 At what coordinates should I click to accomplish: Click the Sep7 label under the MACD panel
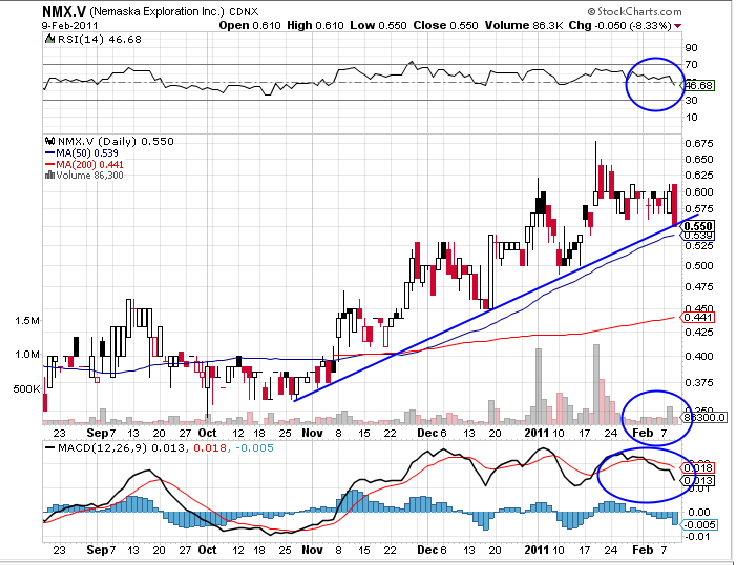pyautogui.click(x=101, y=549)
